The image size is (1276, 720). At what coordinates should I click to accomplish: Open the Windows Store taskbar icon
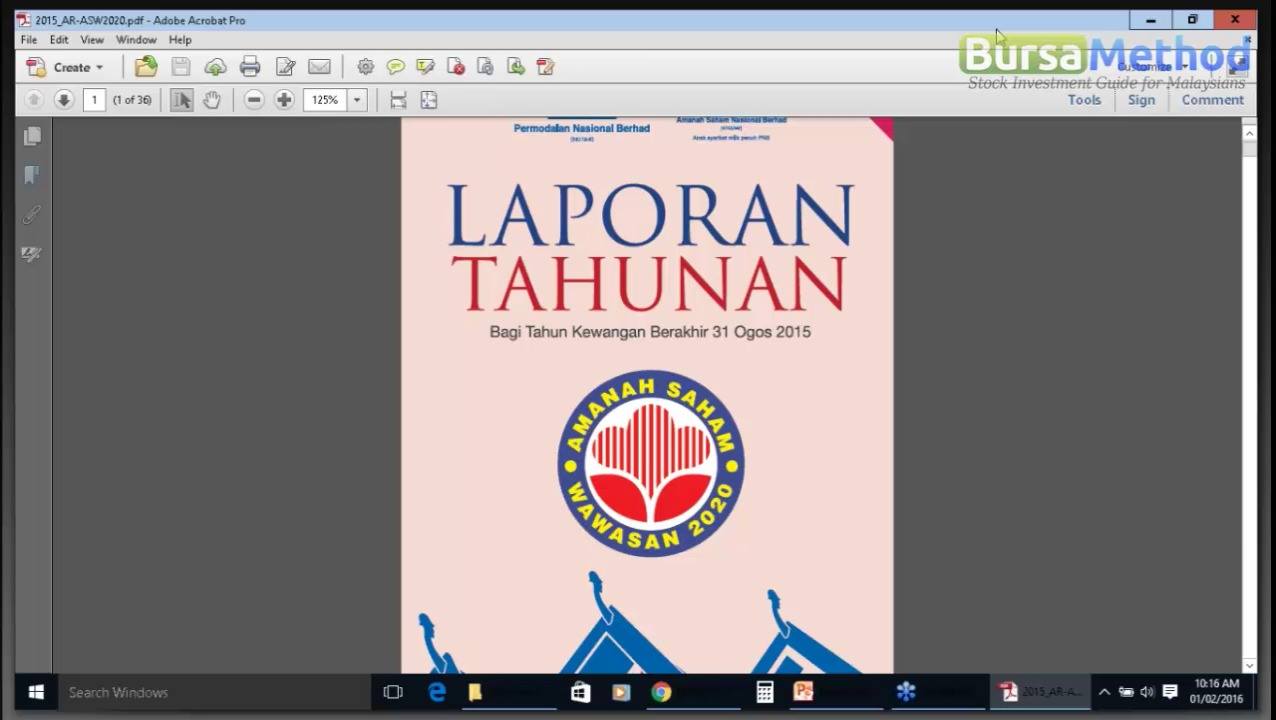point(580,692)
